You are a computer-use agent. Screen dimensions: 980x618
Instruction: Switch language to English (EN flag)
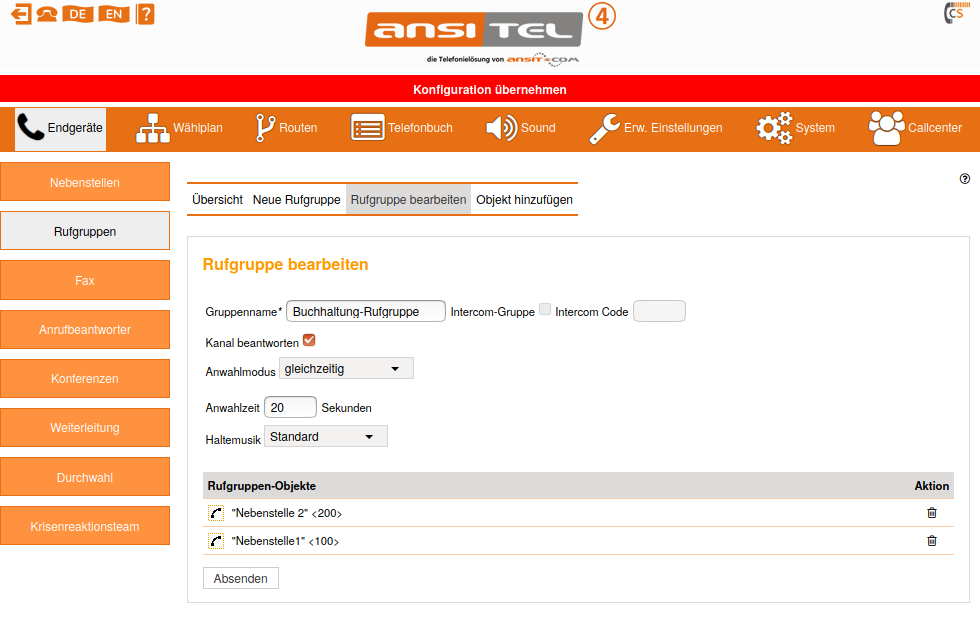[x=115, y=13]
